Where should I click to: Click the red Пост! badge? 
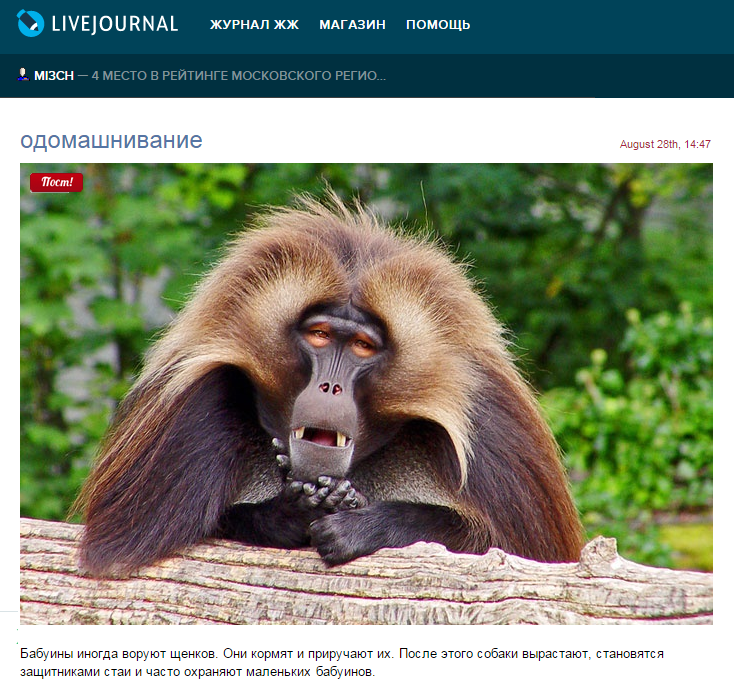click(x=56, y=182)
